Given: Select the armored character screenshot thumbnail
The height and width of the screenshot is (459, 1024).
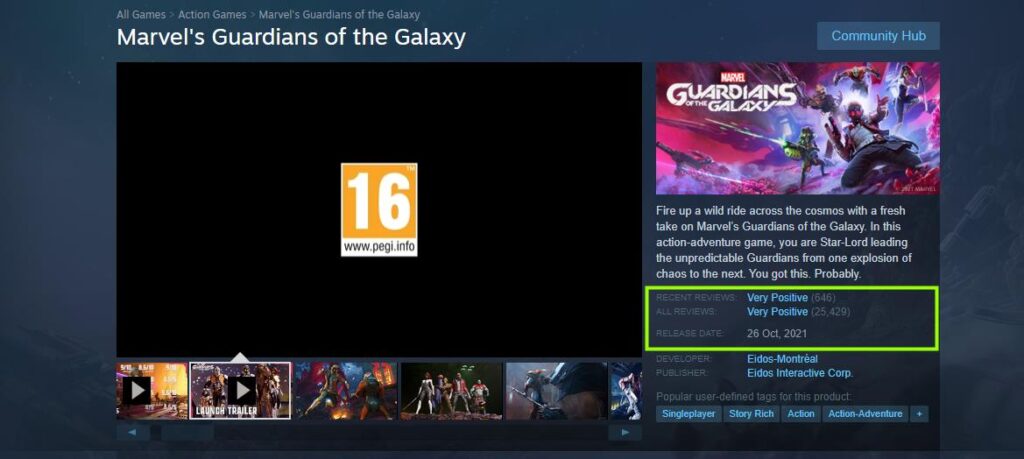Looking at the screenshot, I should tap(556, 390).
